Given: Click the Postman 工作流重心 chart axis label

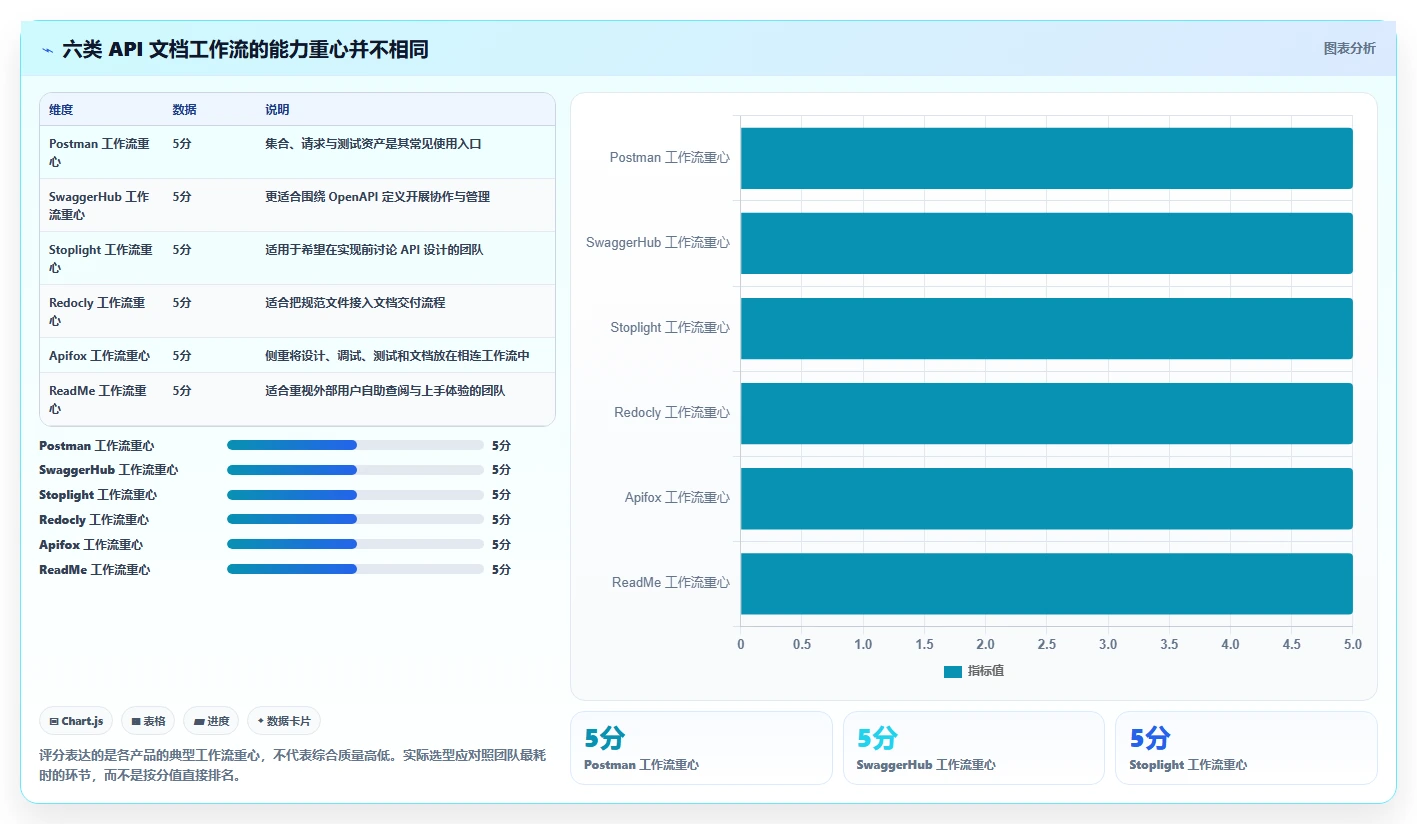Looking at the screenshot, I should coord(670,158).
